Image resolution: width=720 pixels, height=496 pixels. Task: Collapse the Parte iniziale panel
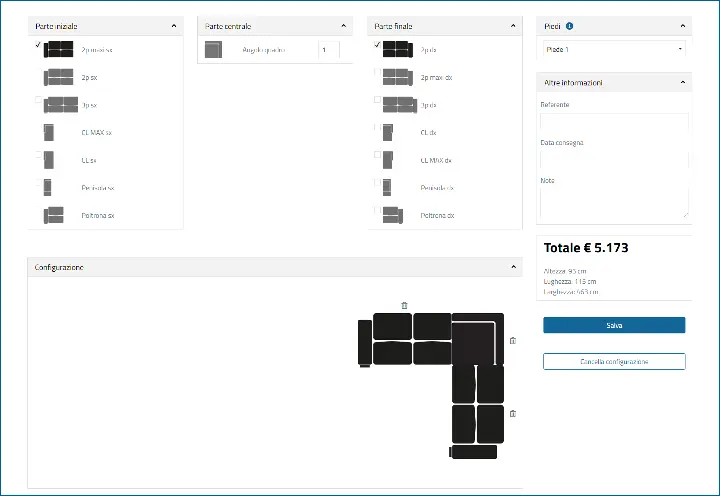point(174,26)
